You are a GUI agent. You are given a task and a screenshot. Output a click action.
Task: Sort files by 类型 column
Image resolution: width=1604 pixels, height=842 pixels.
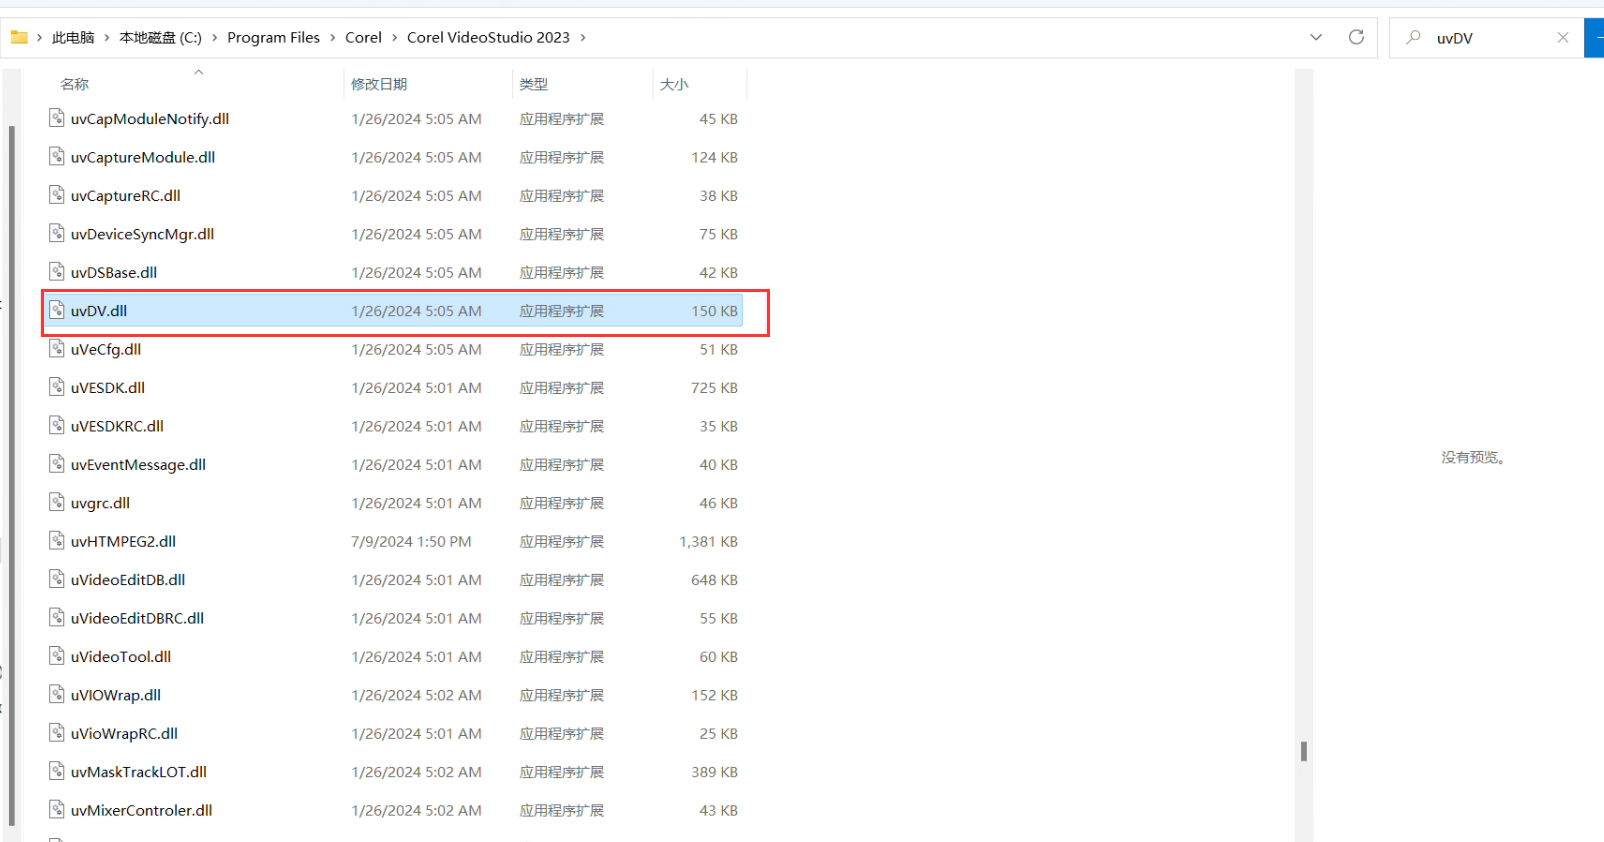533,84
